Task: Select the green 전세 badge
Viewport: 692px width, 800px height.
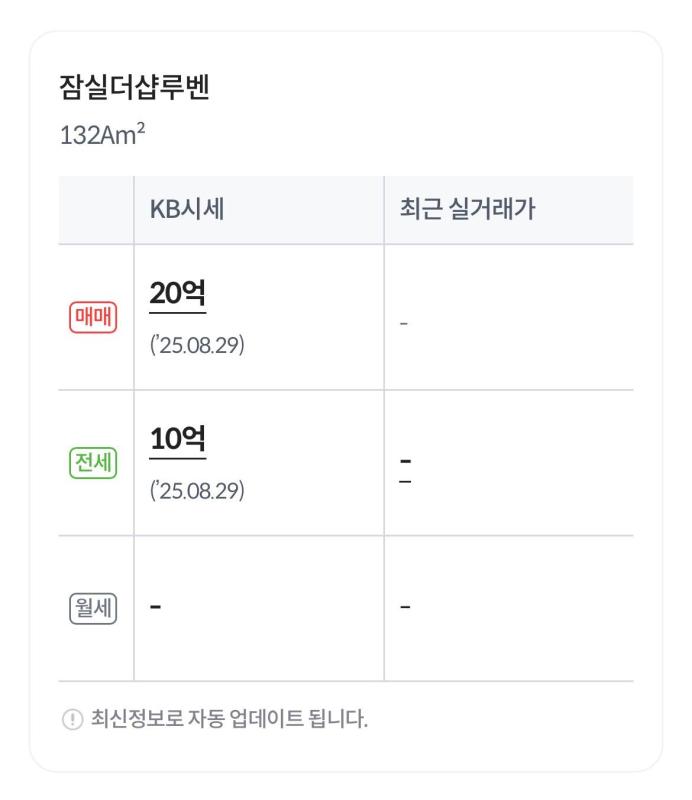Action: pos(93,463)
